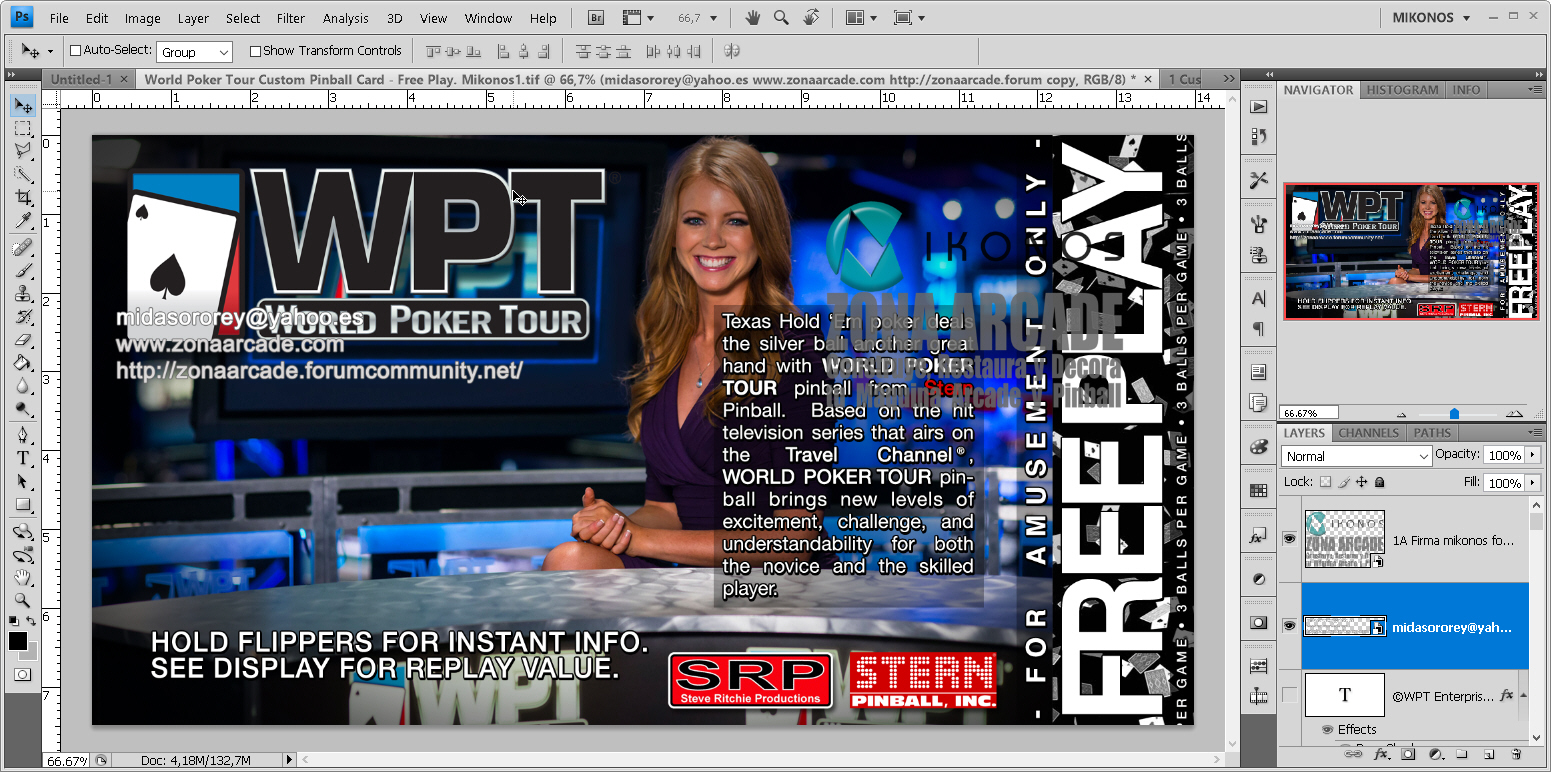Screen dimensions: 1551x772
Task: Open the Auto-Select Group dropdown
Action: (x=195, y=52)
